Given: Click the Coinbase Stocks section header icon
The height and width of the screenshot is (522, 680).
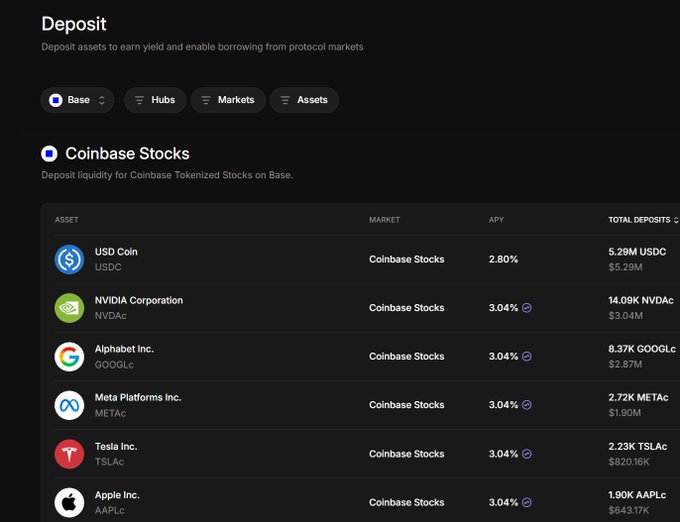Looking at the screenshot, I should pyautogui.click(x=49, y=153).
